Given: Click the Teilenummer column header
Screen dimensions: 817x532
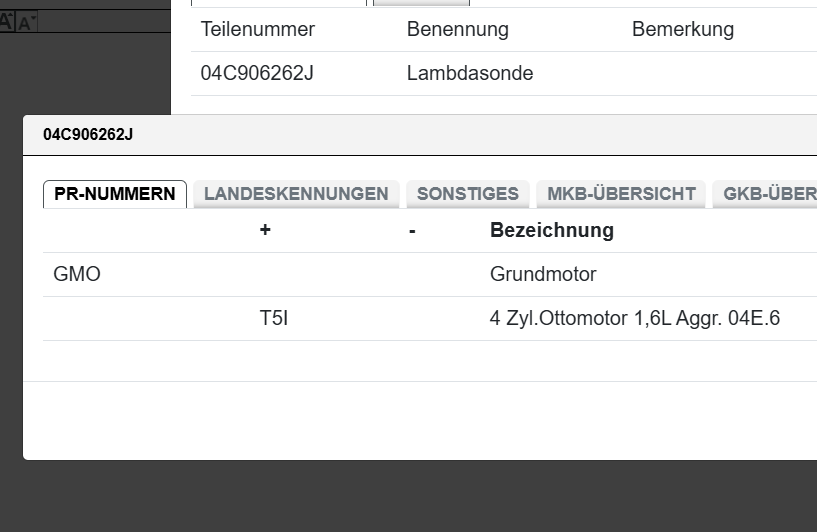Looking at the screenshot, I should (x=258, y=30).
